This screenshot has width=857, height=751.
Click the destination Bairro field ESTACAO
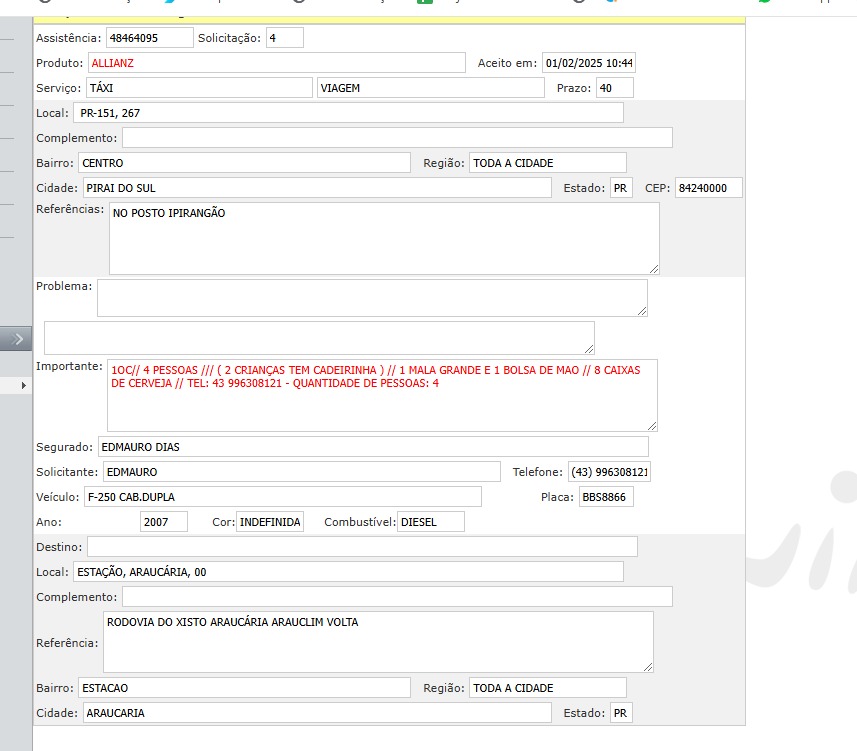coord(244,688)
